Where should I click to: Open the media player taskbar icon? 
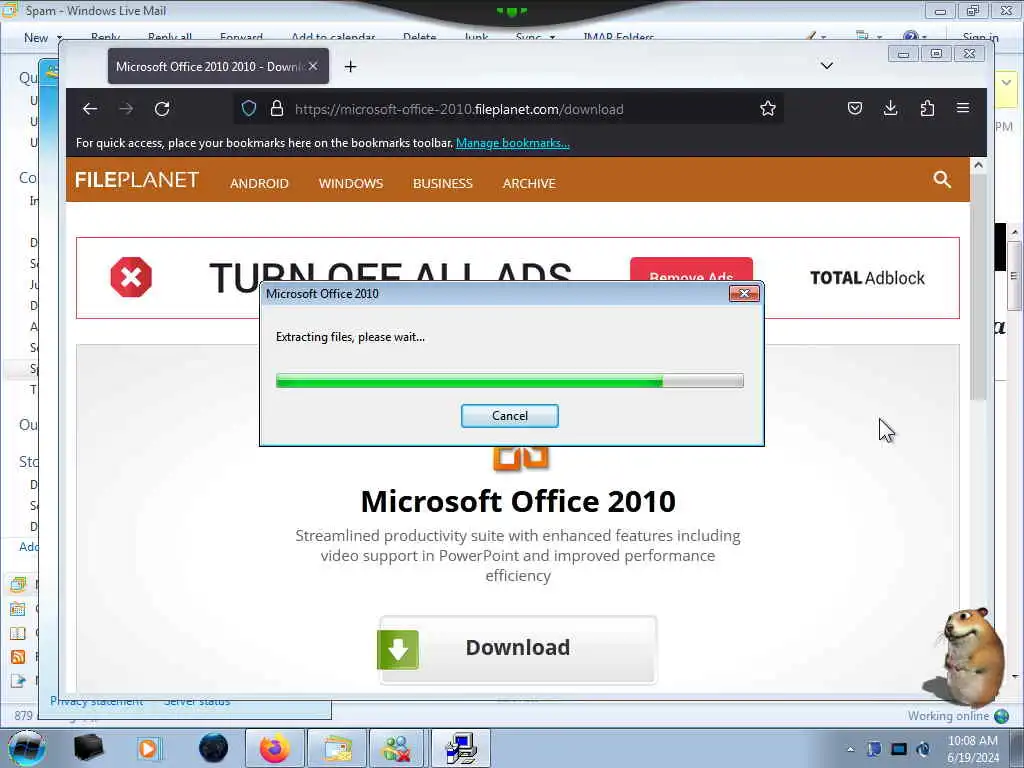(x=148, y=748)
